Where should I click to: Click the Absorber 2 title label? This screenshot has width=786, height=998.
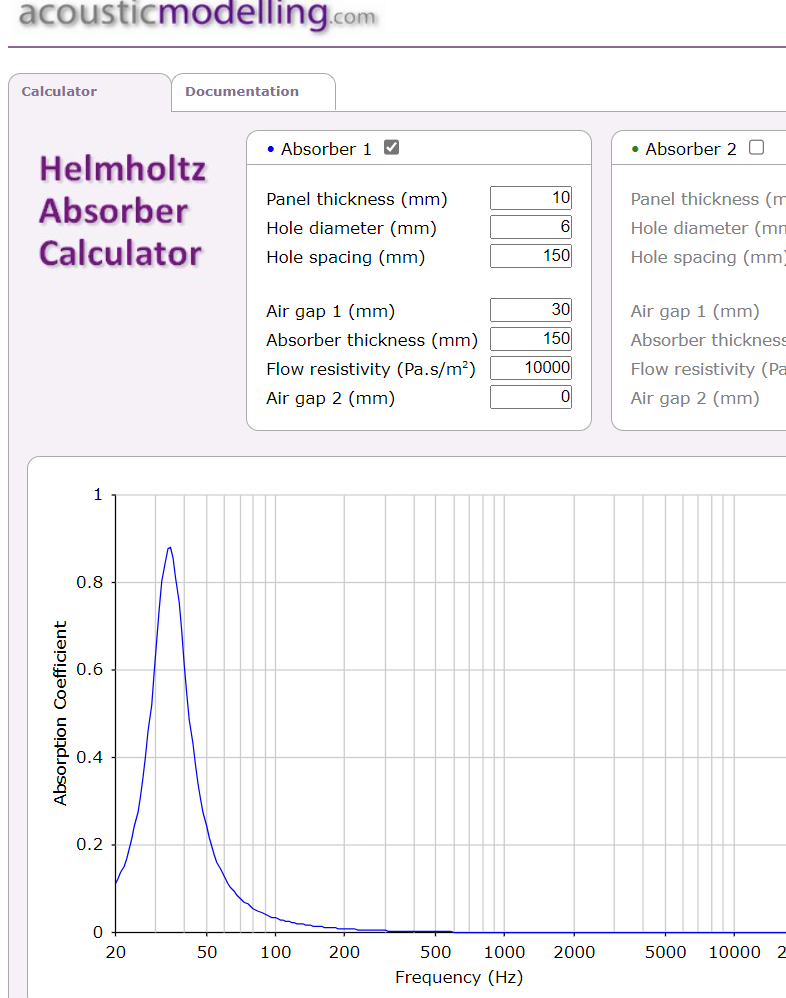click(x=691, y=149)
